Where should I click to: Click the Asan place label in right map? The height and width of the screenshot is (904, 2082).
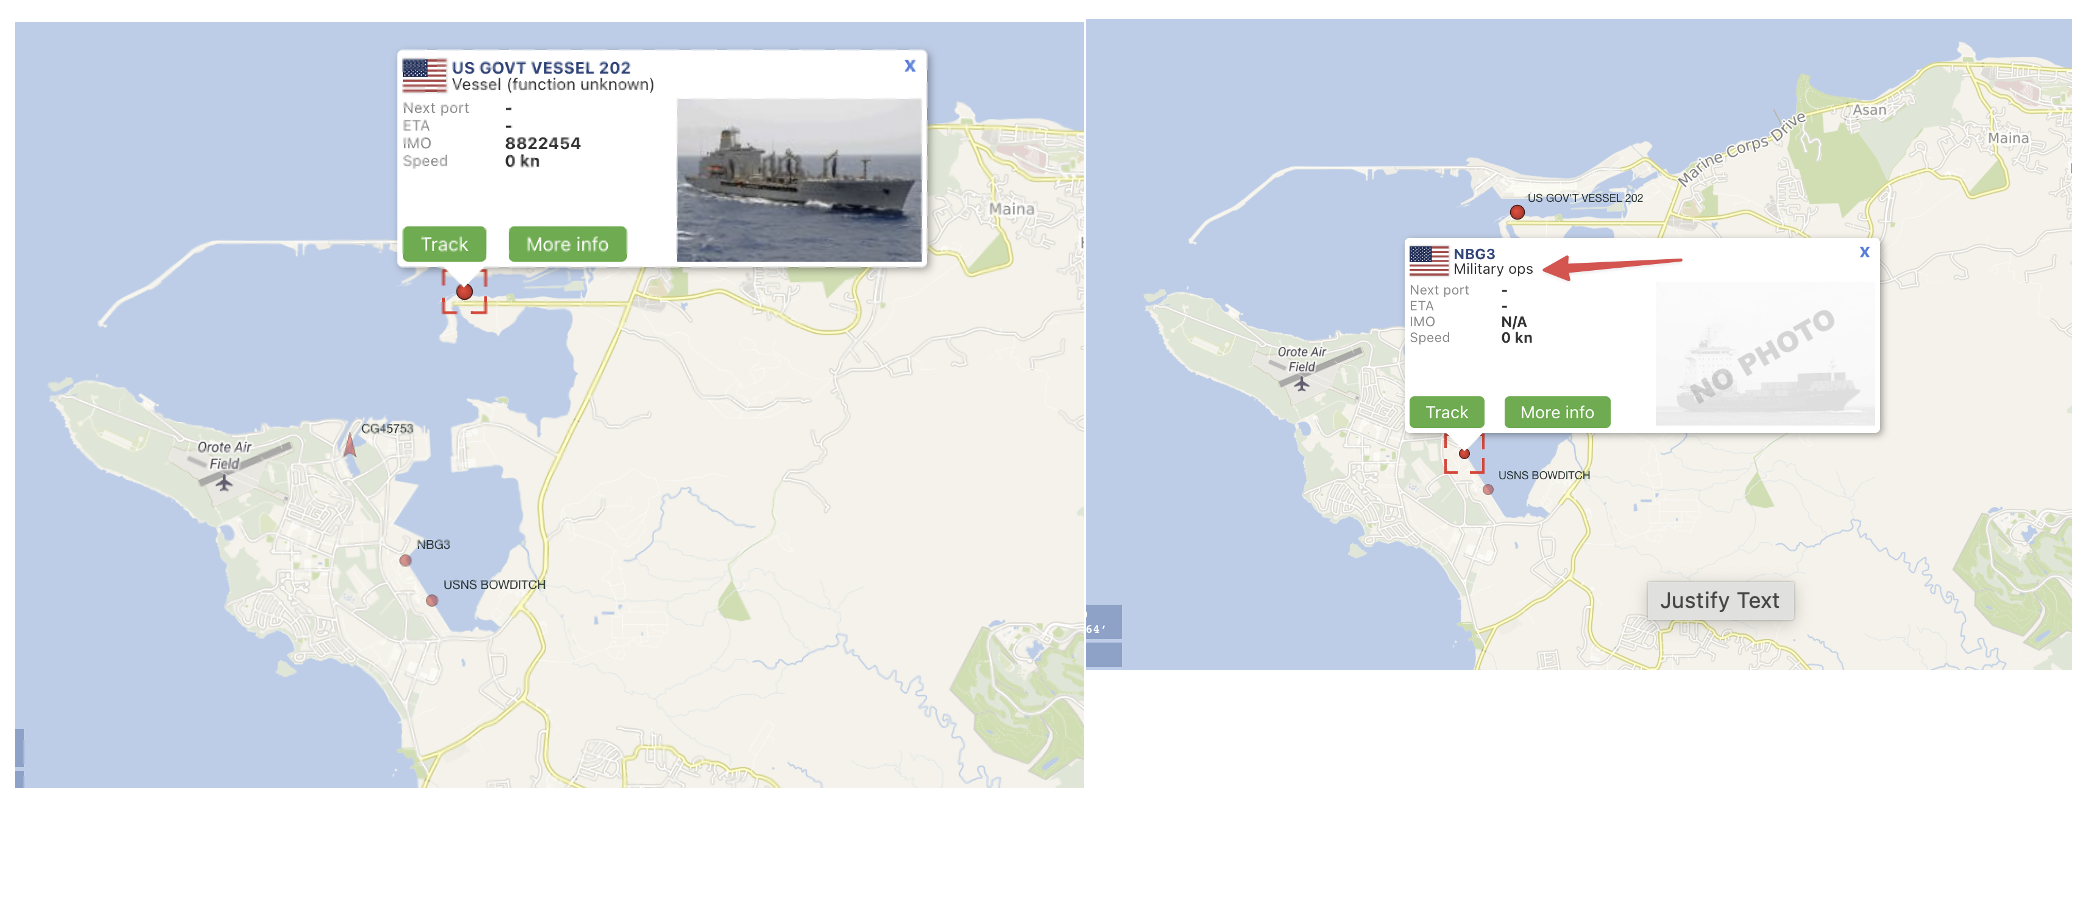click(x=1870, y=110)
